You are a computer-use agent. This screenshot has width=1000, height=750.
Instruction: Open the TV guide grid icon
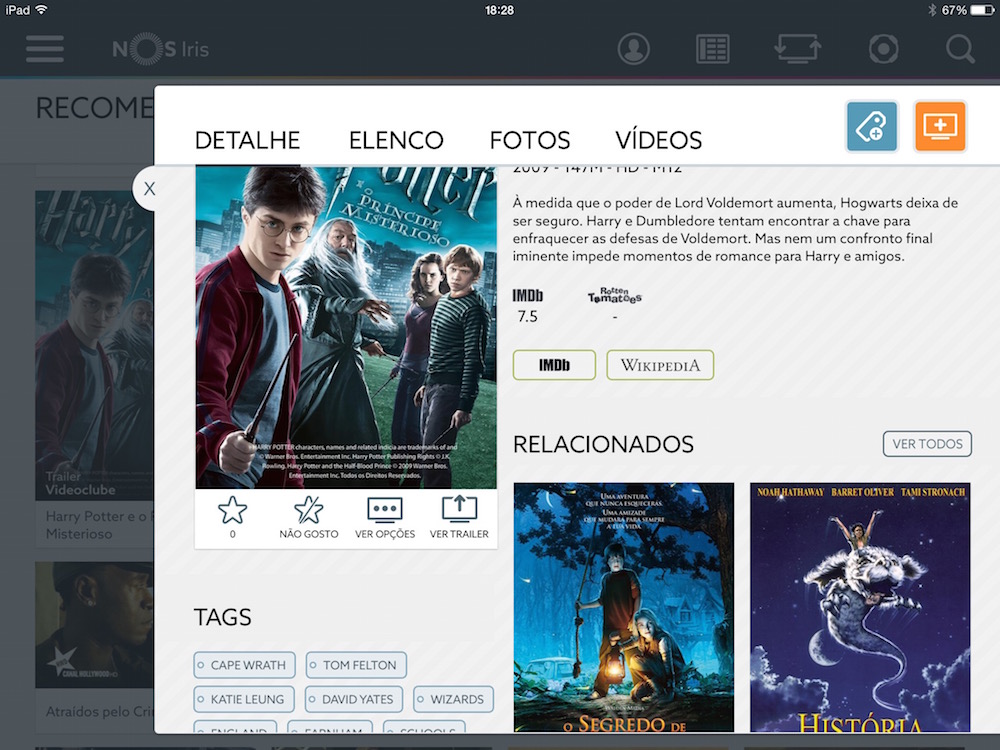[712, 49]
